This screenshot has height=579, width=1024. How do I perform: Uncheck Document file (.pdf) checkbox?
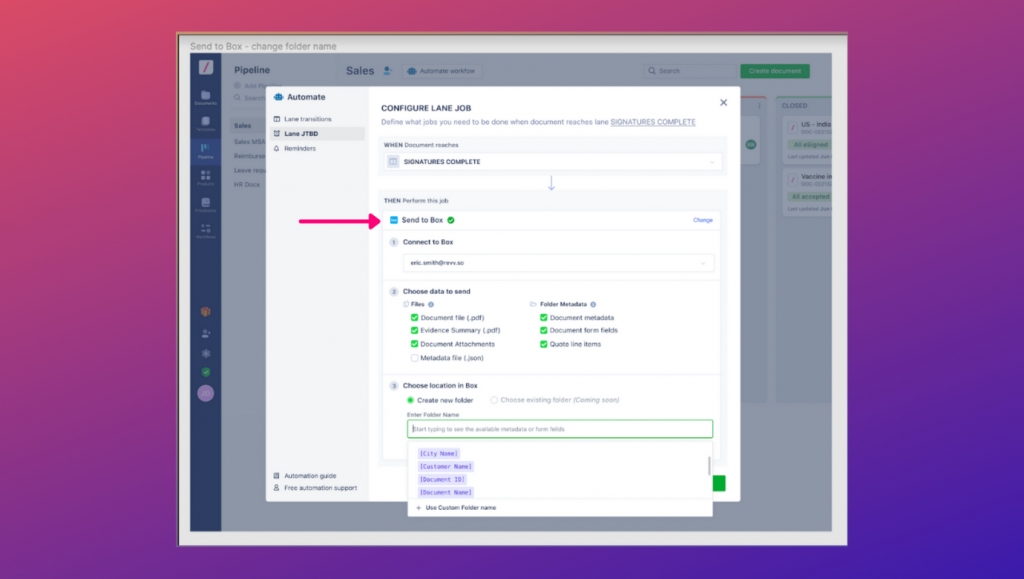[414, 317]
